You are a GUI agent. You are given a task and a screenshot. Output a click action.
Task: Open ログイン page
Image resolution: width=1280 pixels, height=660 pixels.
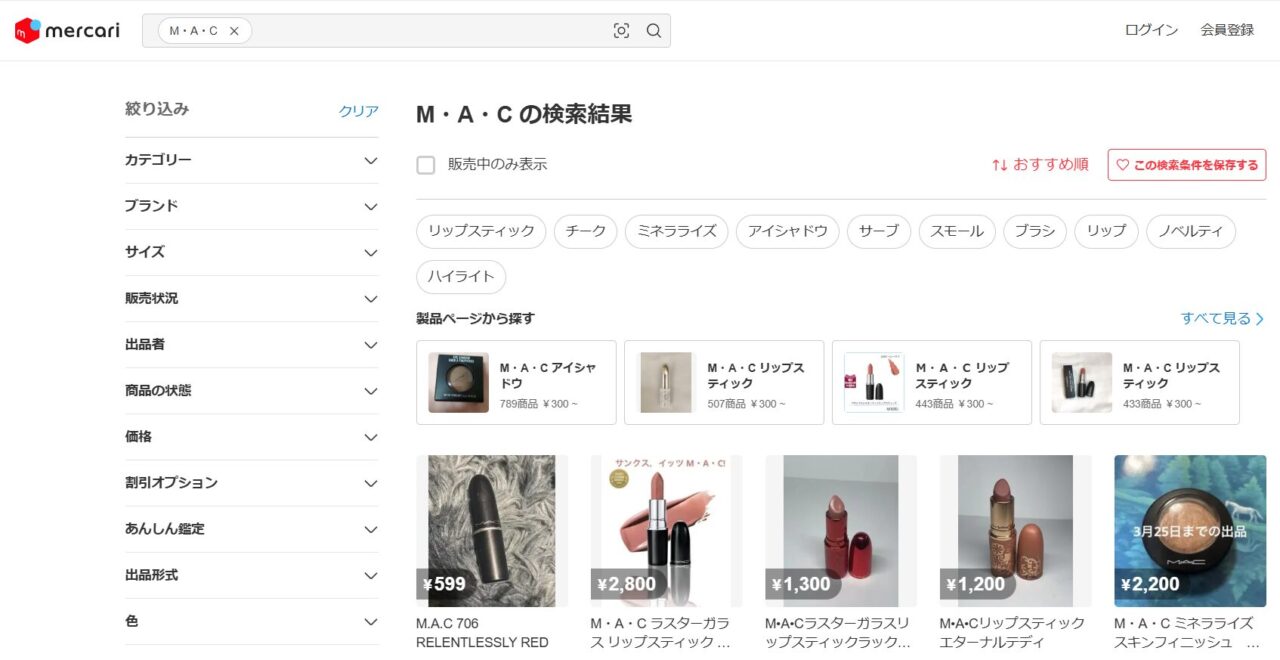click(x=1151, y=30)
